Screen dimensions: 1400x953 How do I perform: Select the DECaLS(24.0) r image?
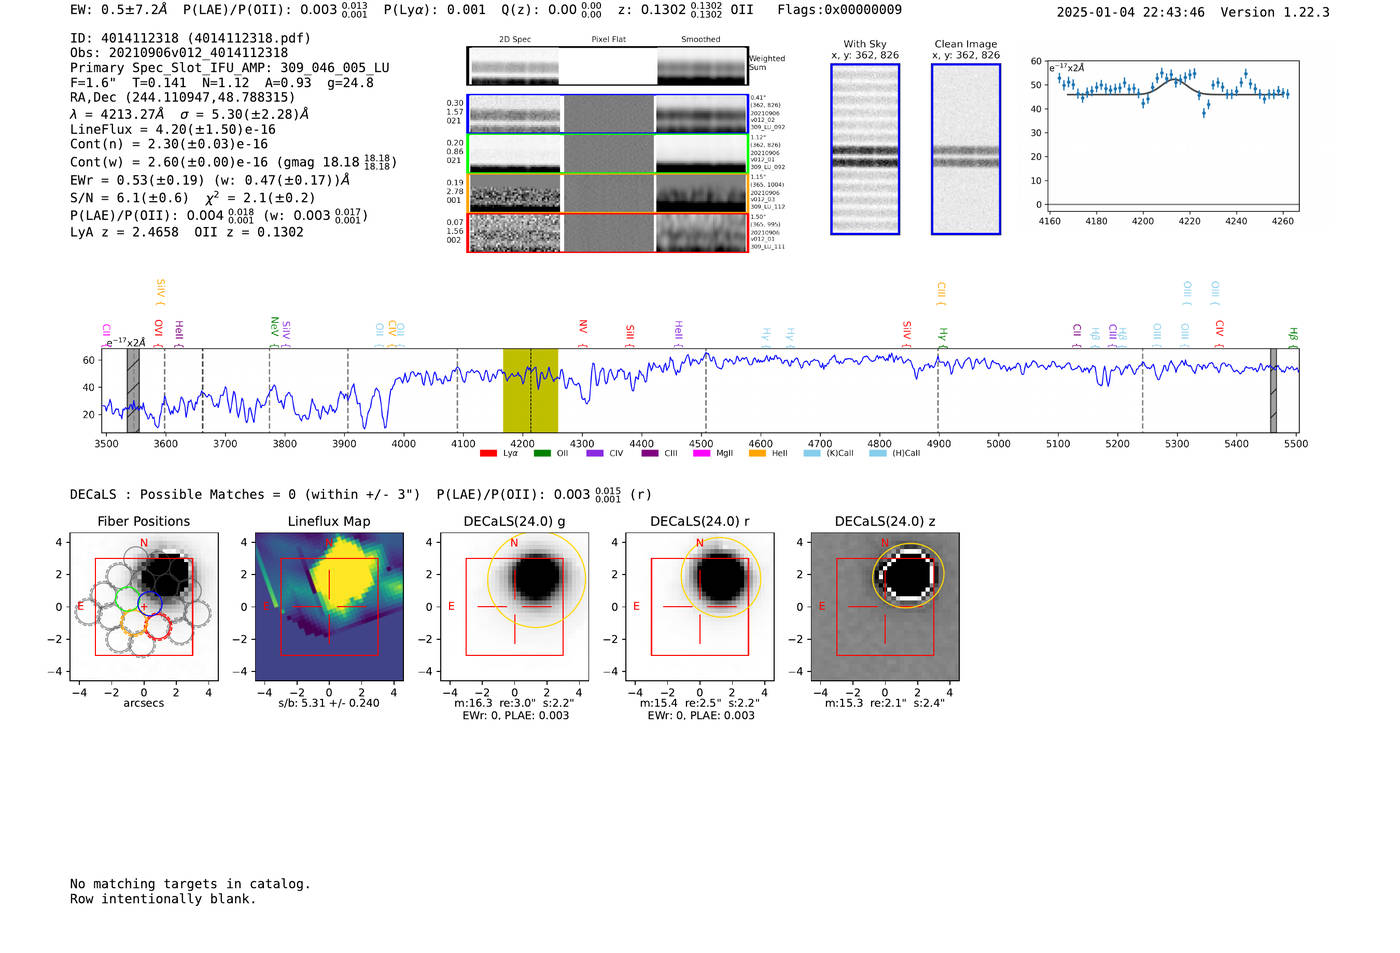tap(699, 607)
